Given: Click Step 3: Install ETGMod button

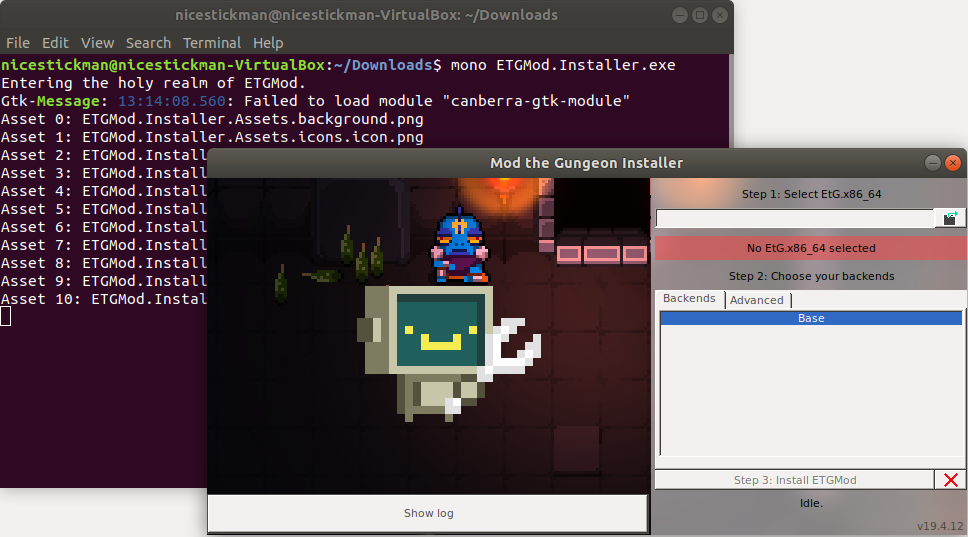Looking at the screenshot, I should (795, 480).
